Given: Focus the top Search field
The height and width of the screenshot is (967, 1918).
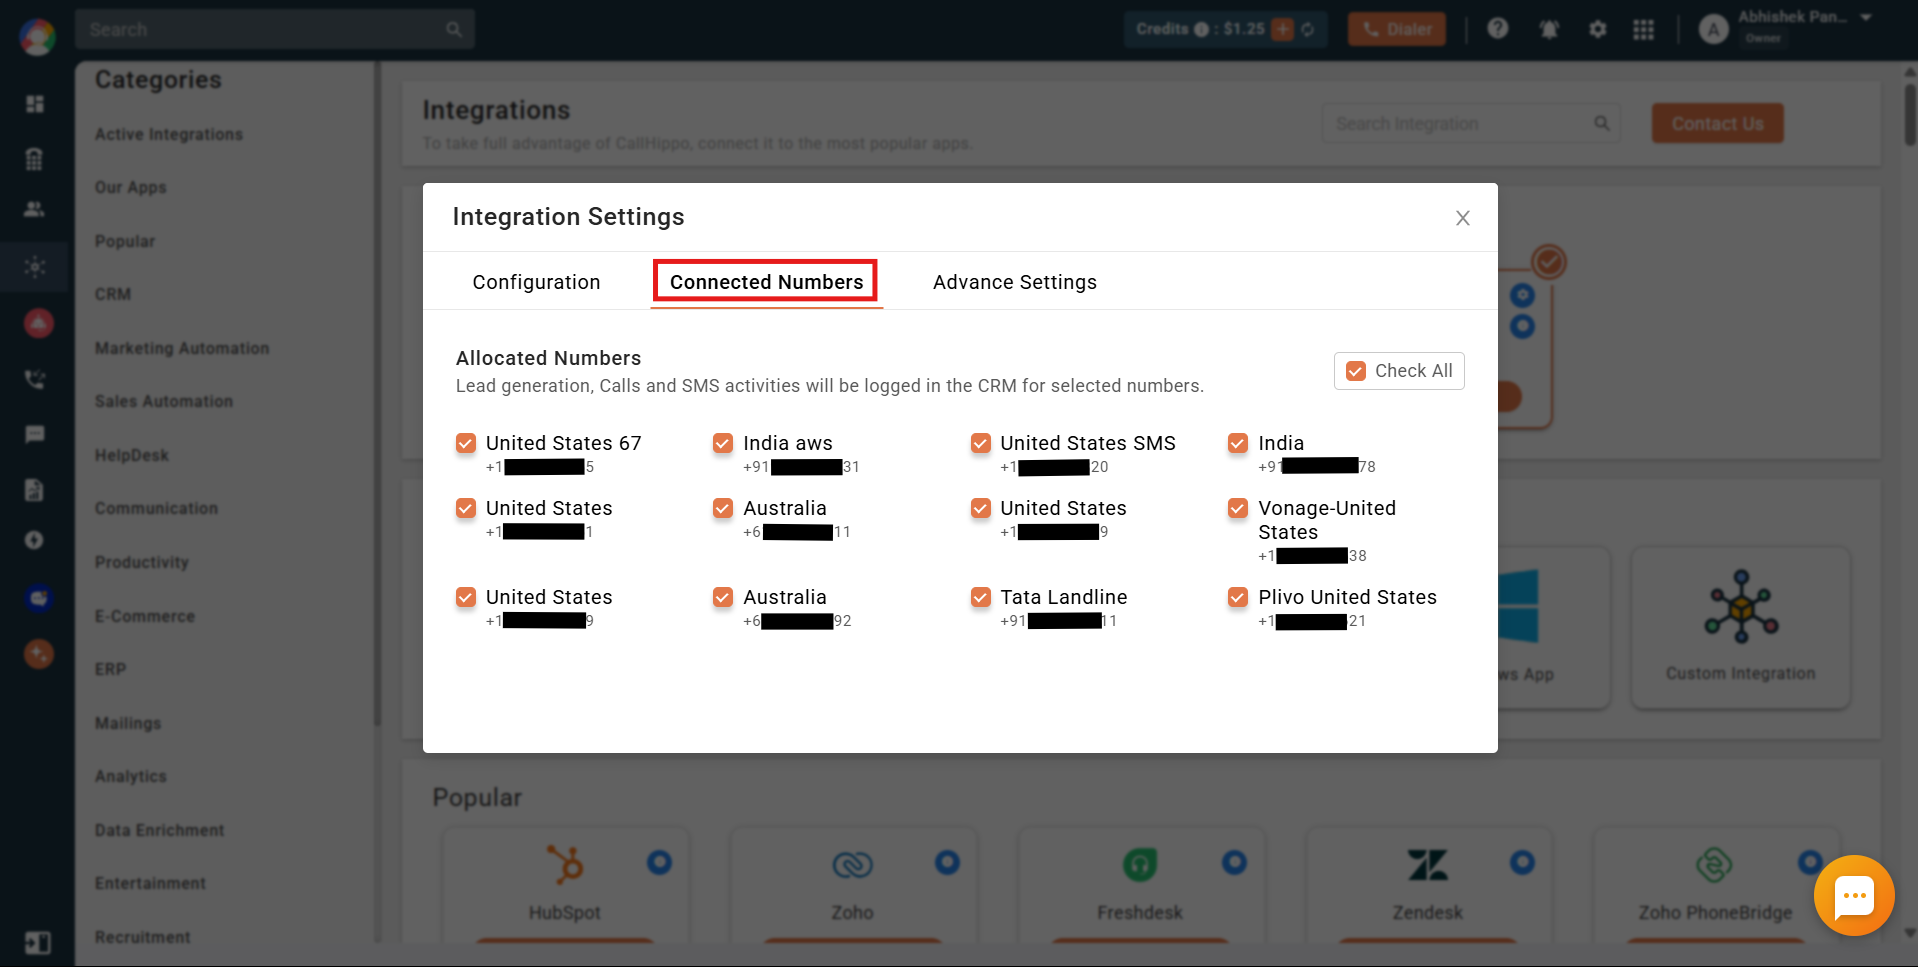Looking at the screenshot, I should 274,29.
